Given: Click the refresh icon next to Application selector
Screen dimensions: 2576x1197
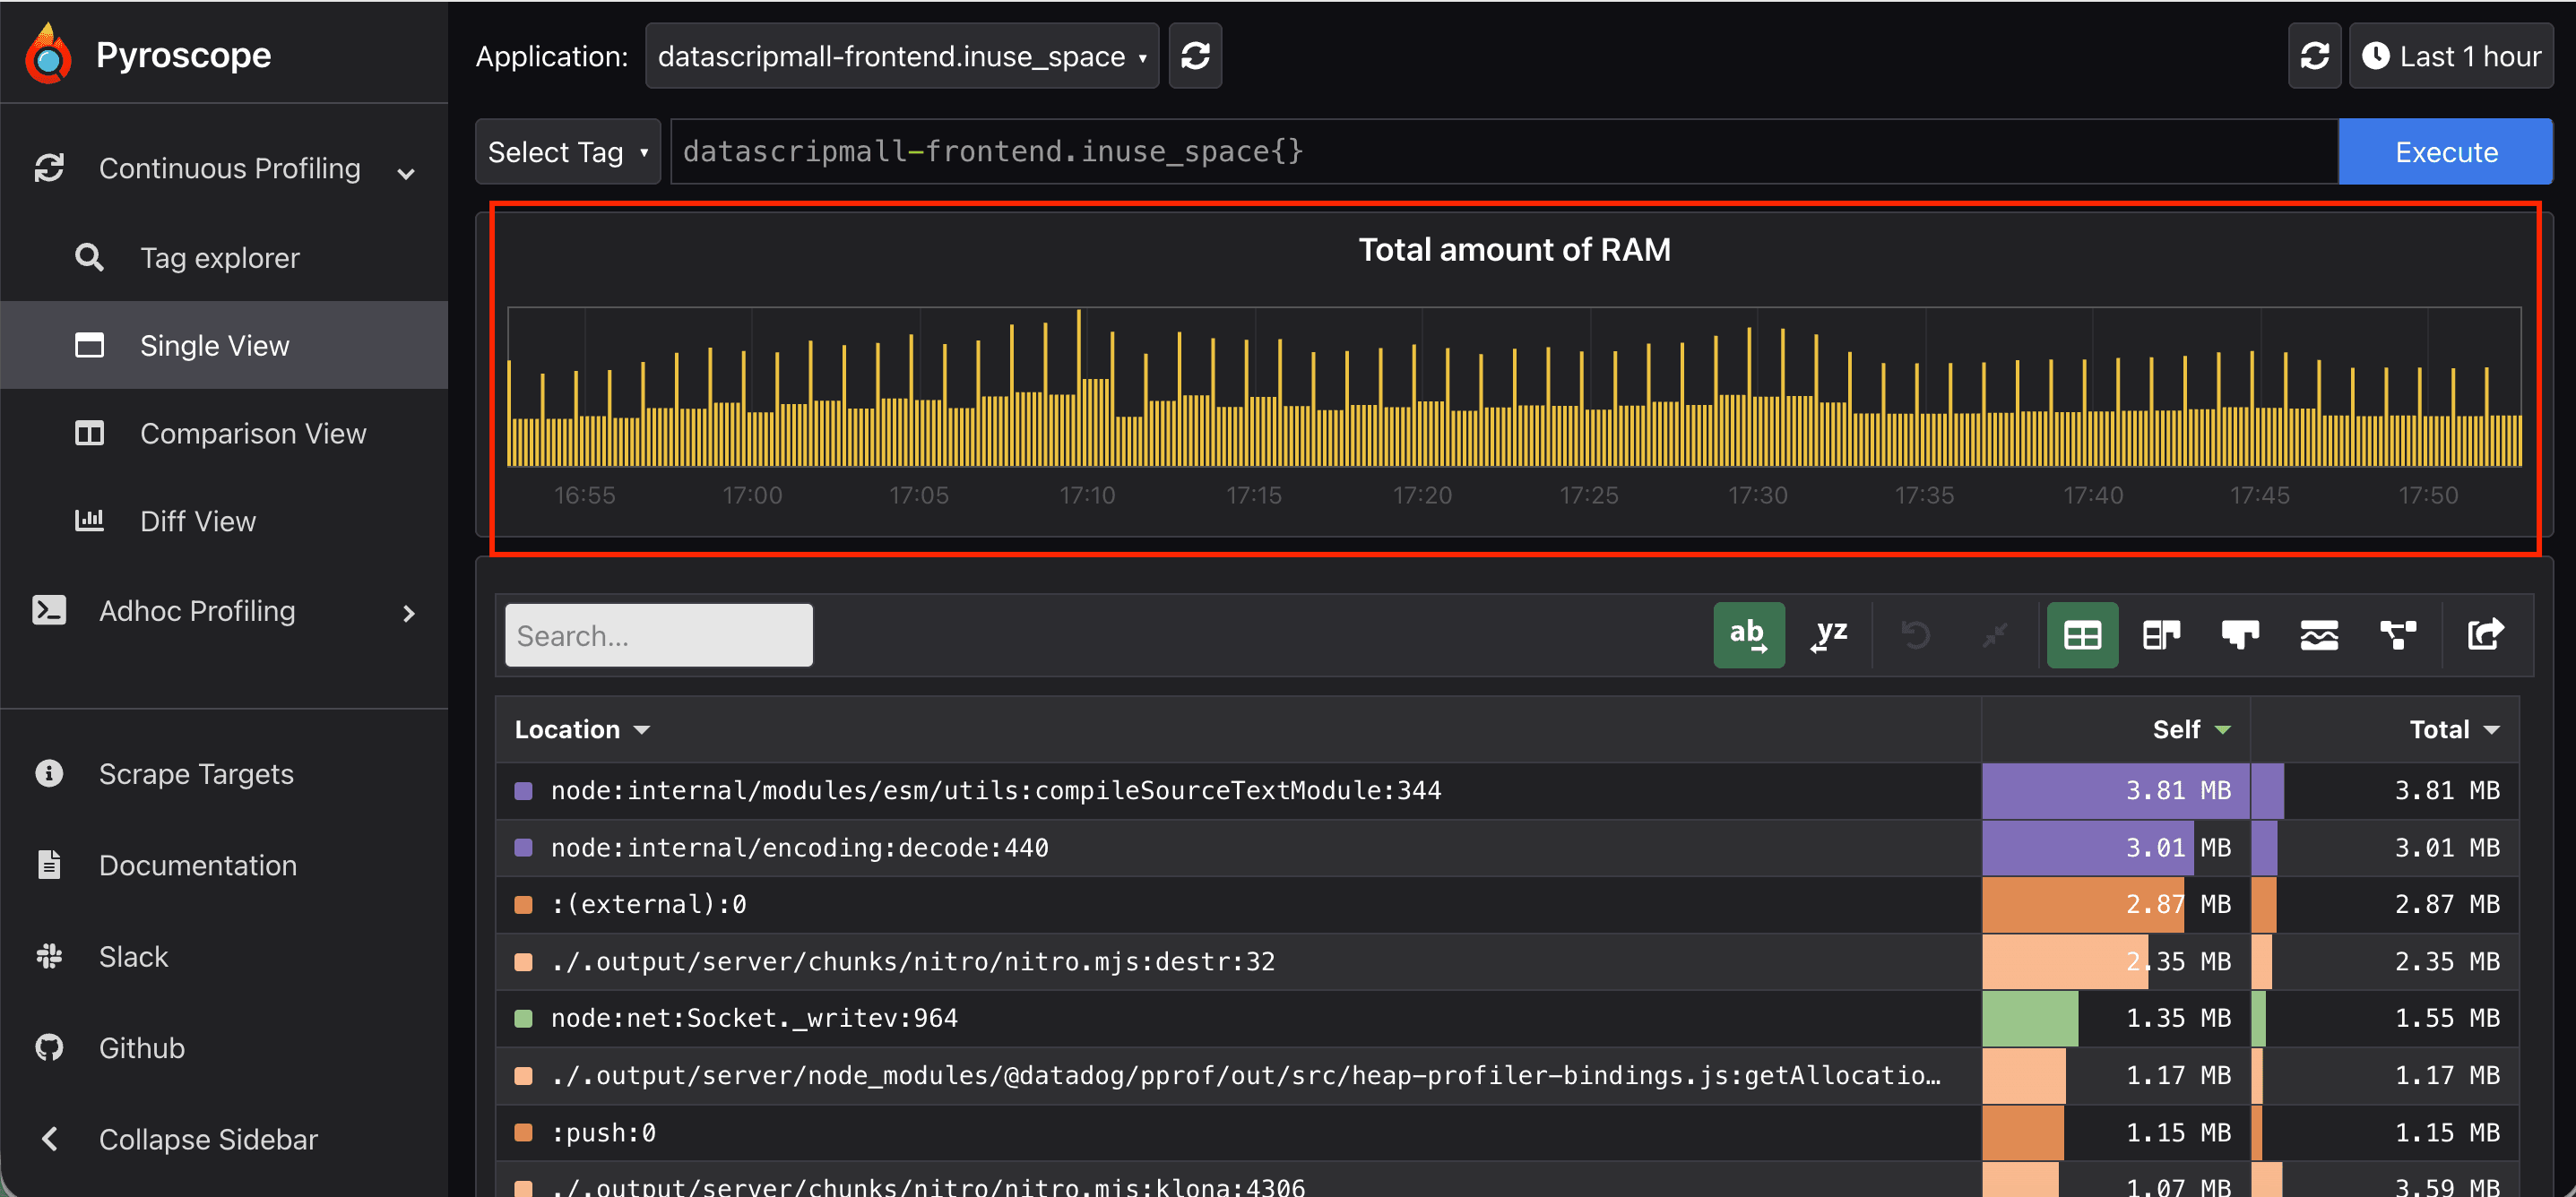Looking at the screenshot, I should [x=1195, y=56].
